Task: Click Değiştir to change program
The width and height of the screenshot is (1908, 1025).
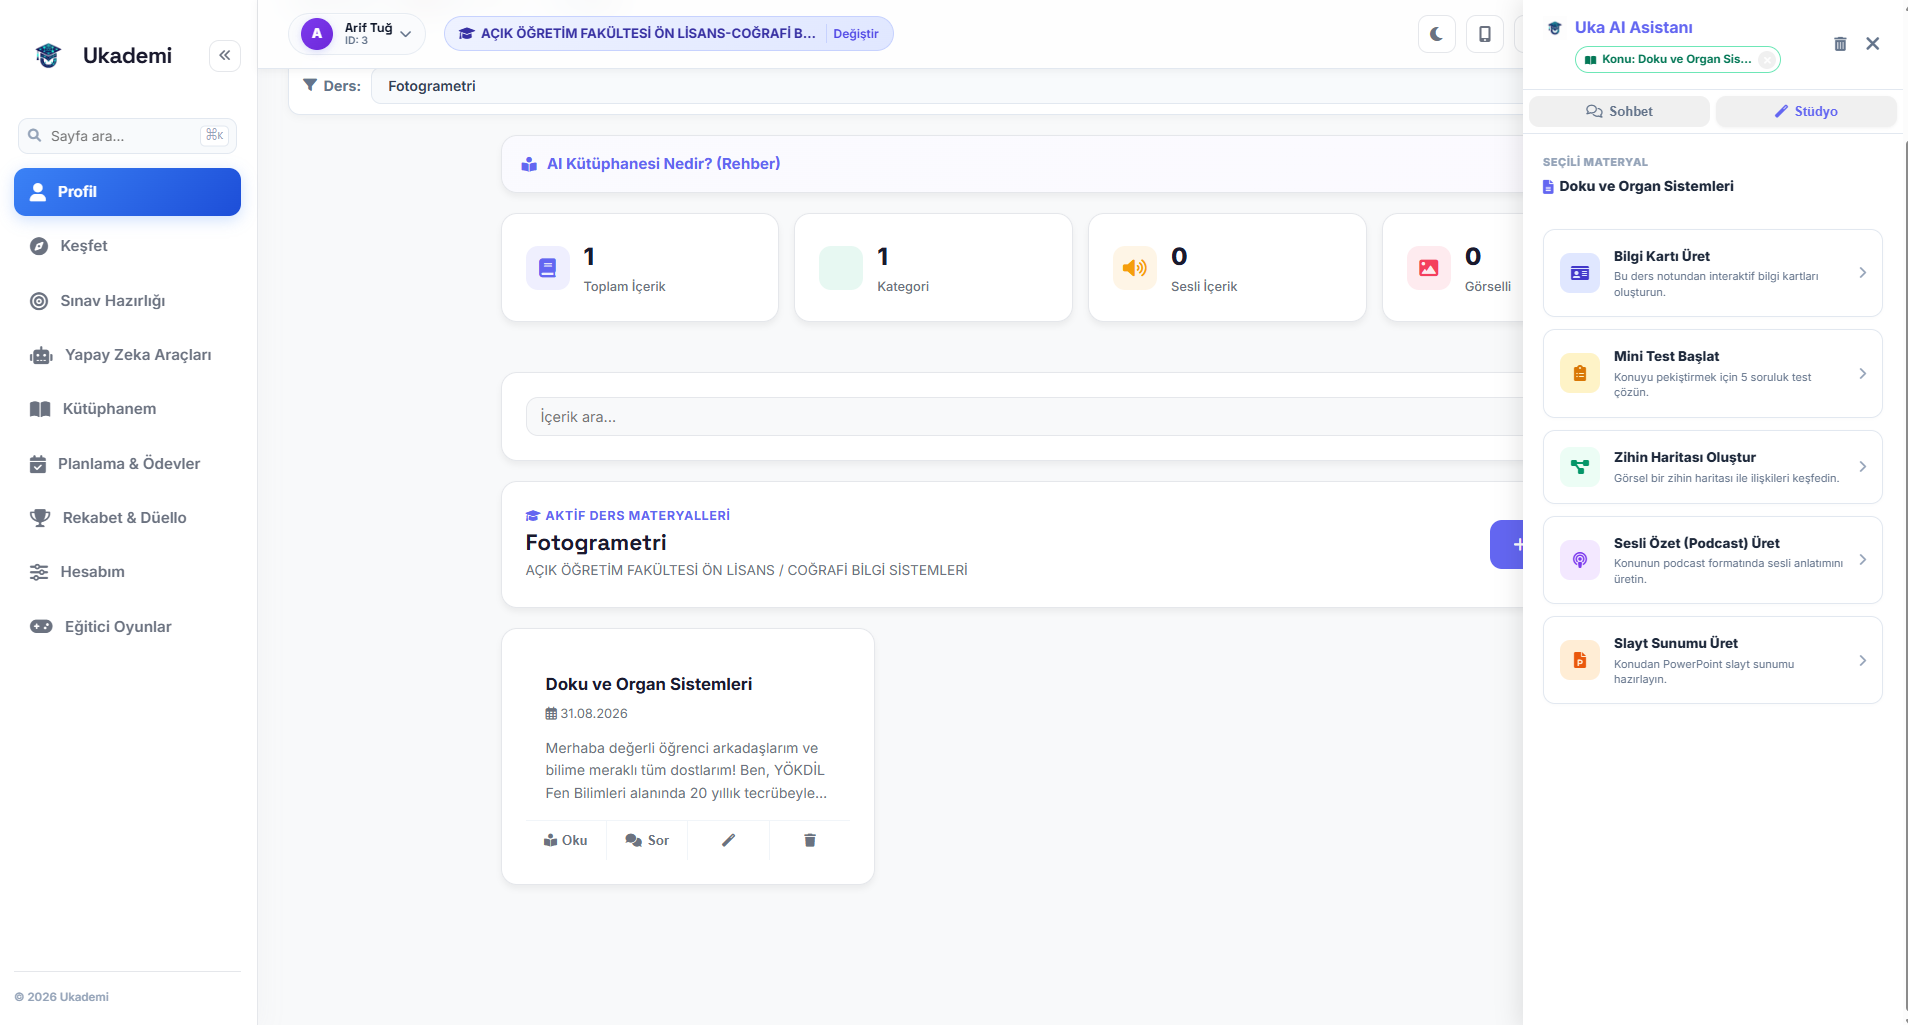Action: pyautogui.click(x=856, y=34)
